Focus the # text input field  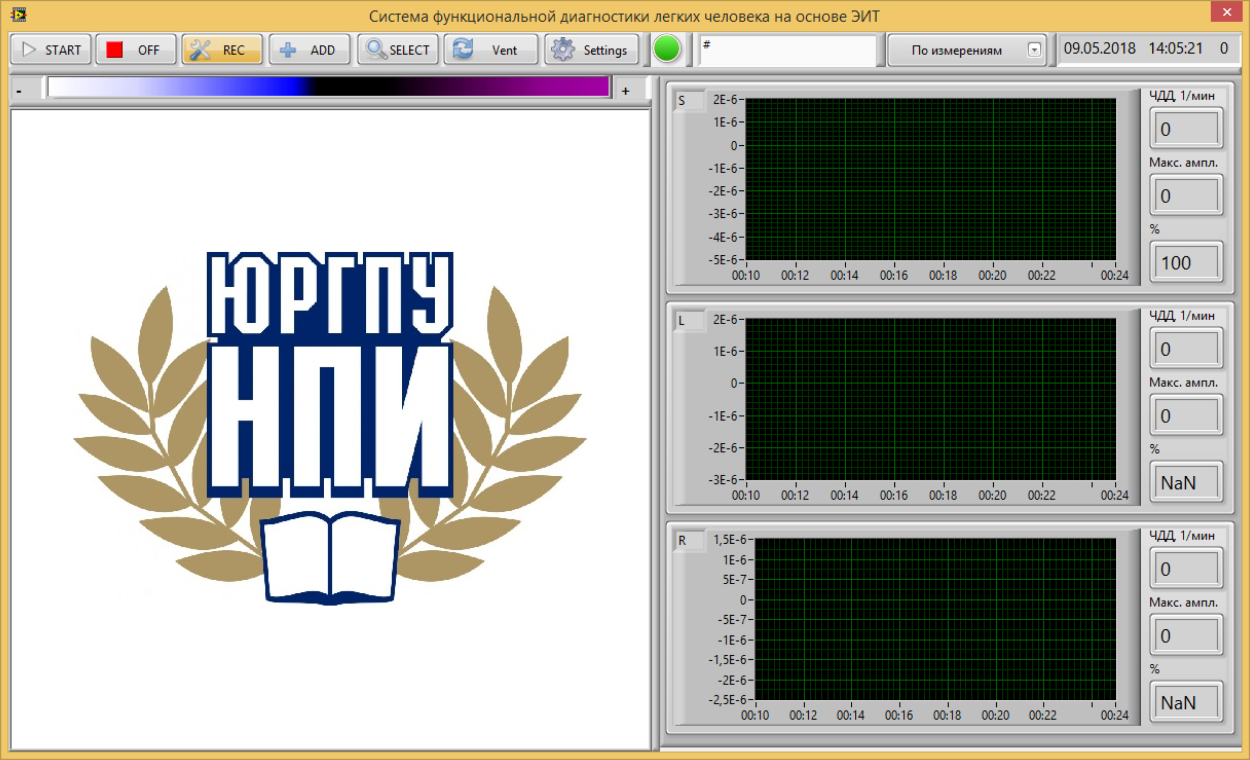[787, 50]
